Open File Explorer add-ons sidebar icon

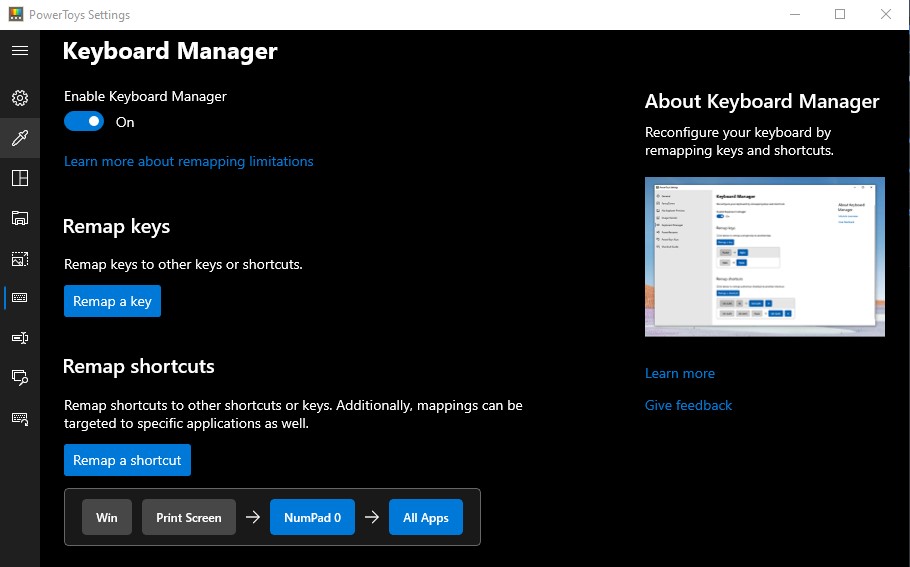(x=20, y=218)
